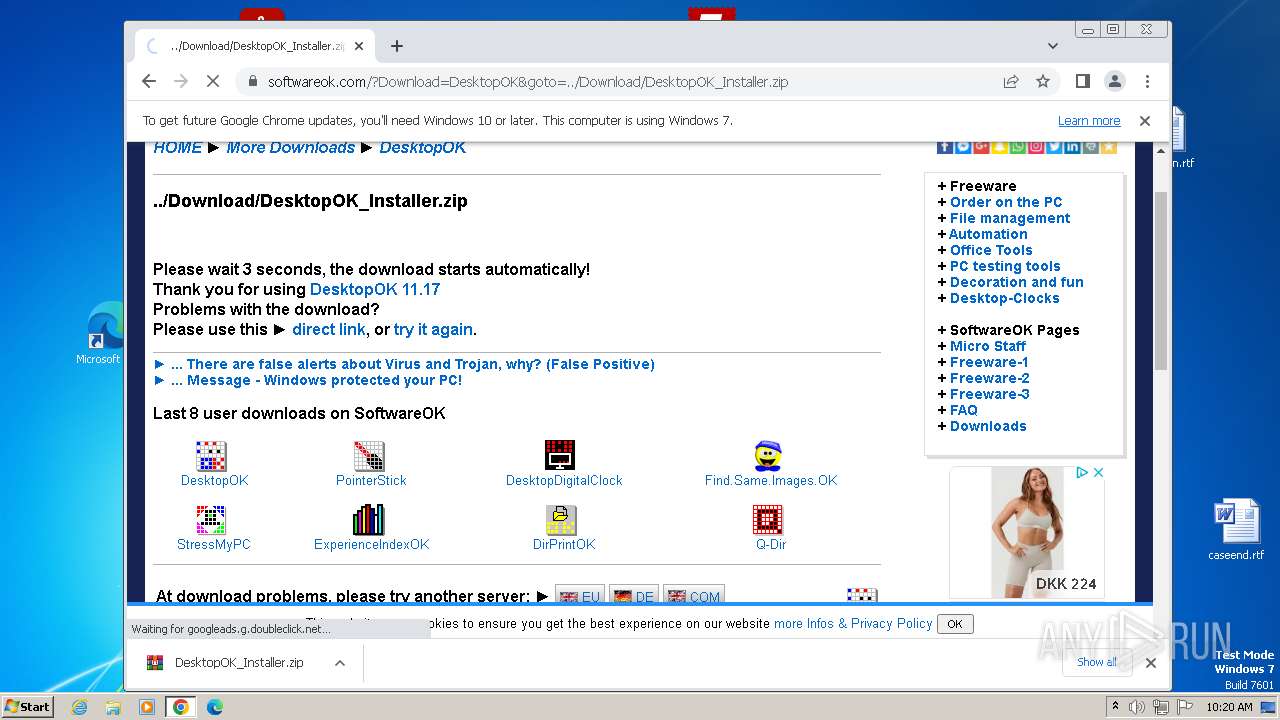
Task: Select the DesktopOK_Installer.zip browser tab
Action: 254,46
